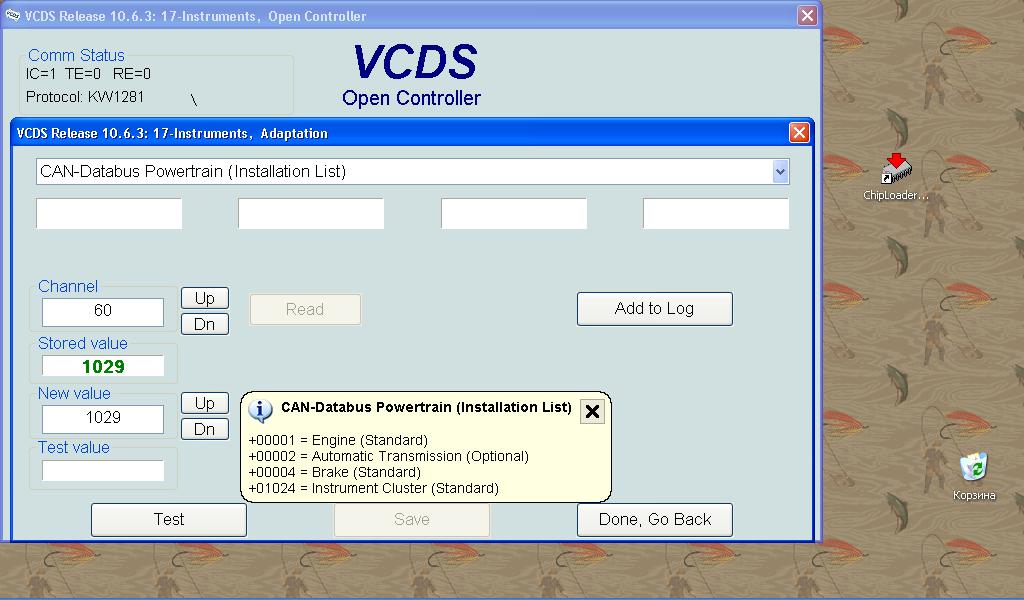
Task: Click the 'Open Controller' subtitle text
Action: pyautogui.click(x=411, y=98)
